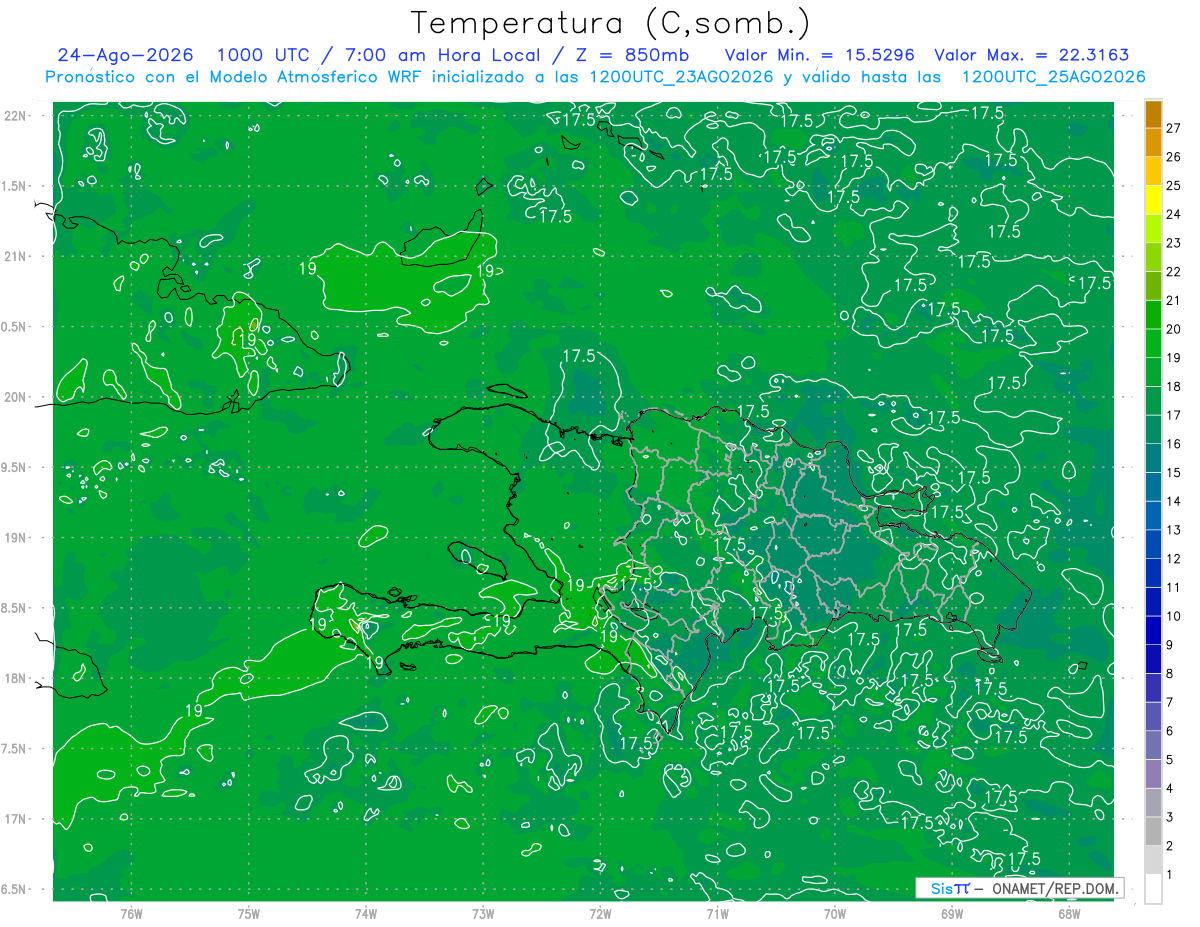Pick the white swatch below legend value 1
Image resolution: width=1200 pixels, height=927 pixels.
pyautogui.click(x=1153, y=889)
